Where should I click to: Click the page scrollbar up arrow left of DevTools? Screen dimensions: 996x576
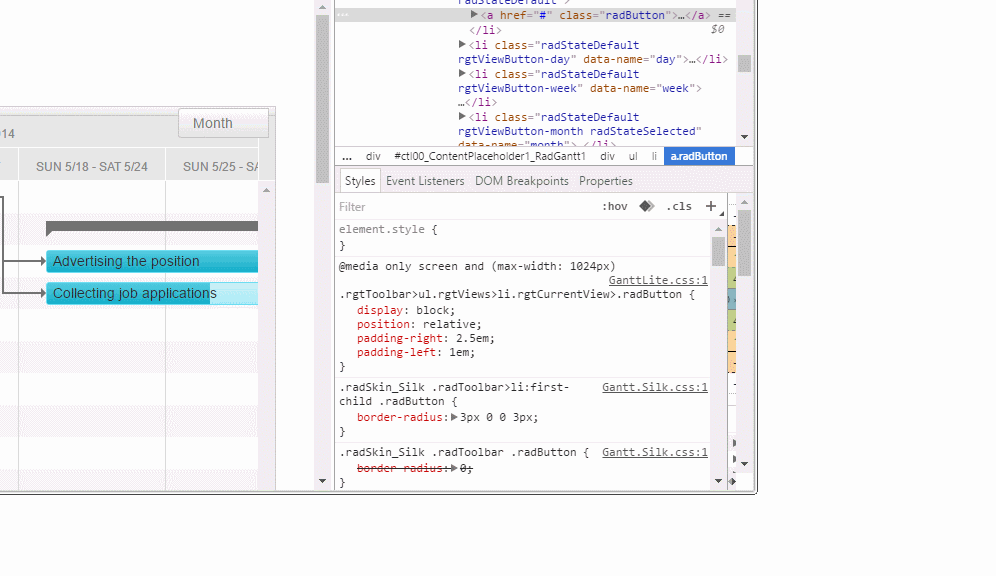(322, 7)
